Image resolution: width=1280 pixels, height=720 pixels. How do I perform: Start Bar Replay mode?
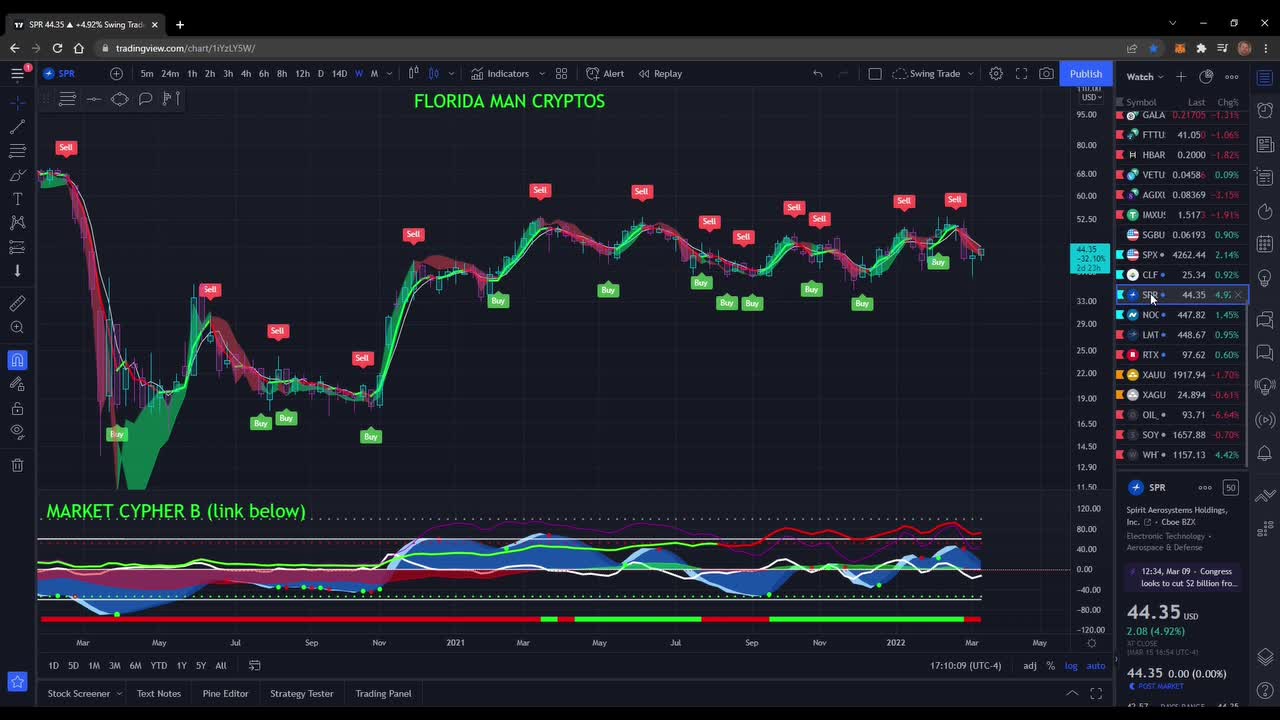(x=660, y=73)
